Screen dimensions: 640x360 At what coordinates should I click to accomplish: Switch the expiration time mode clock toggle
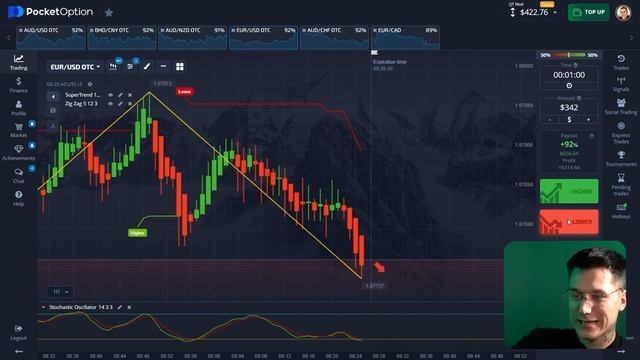(x=569, y=86)
